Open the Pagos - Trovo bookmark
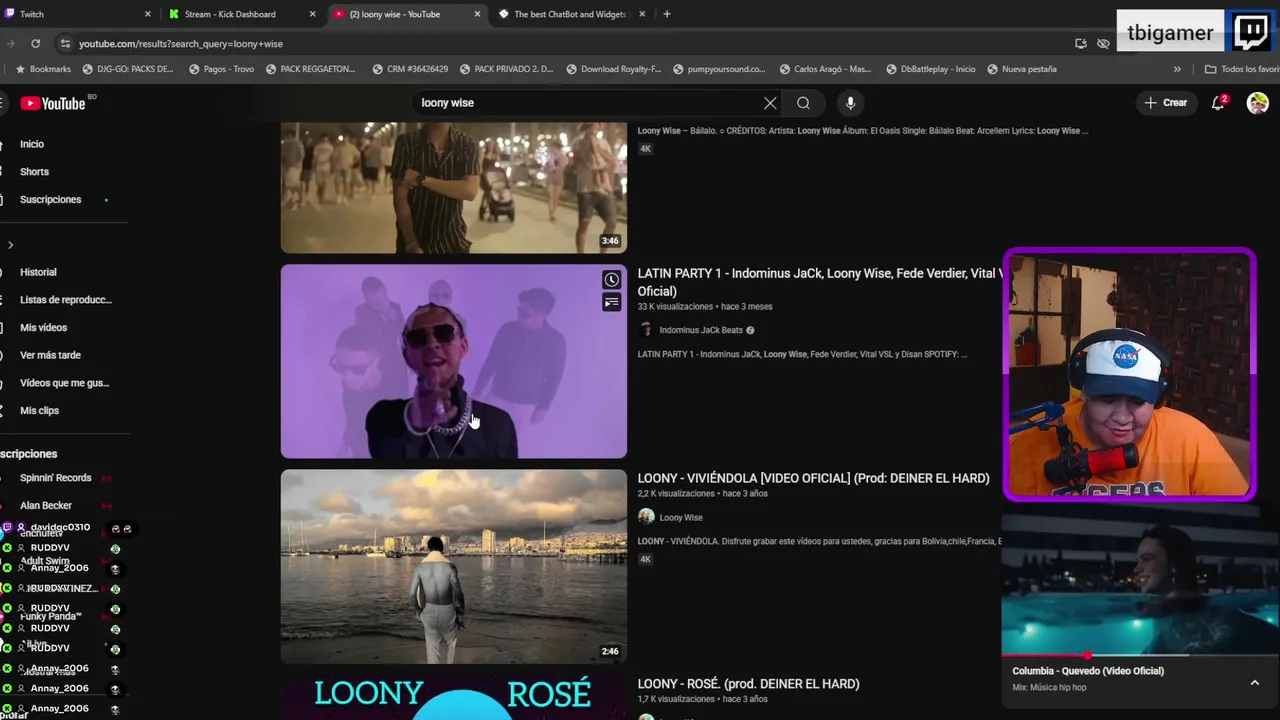The image size is (1280, 720). (x=220, y=69)
